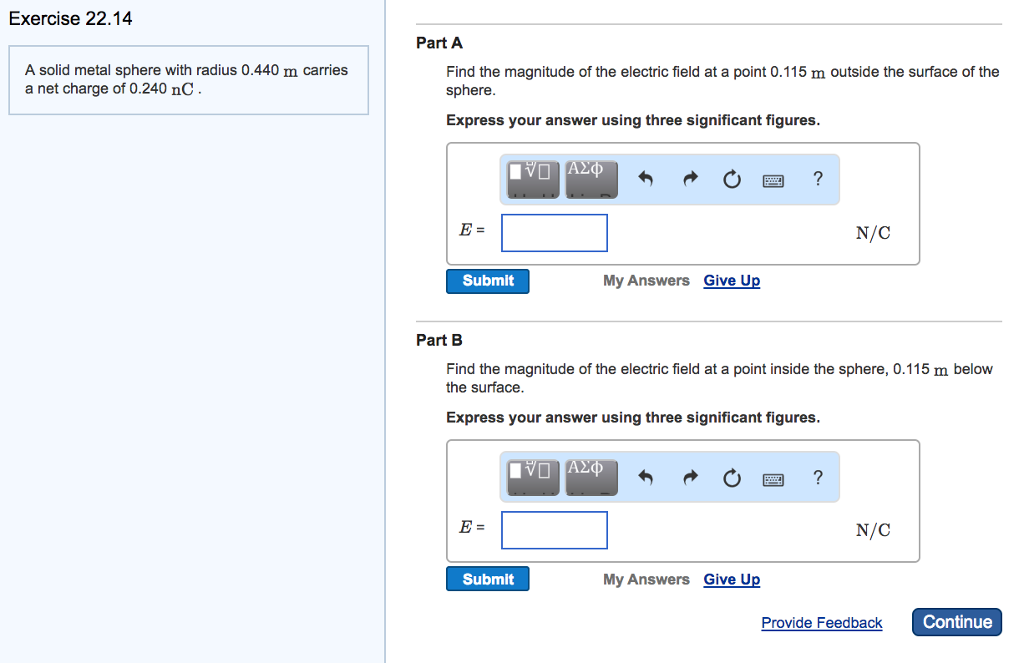Open templates math palette in Part B
Viewport: 1024px width, 663px height.
532,476
